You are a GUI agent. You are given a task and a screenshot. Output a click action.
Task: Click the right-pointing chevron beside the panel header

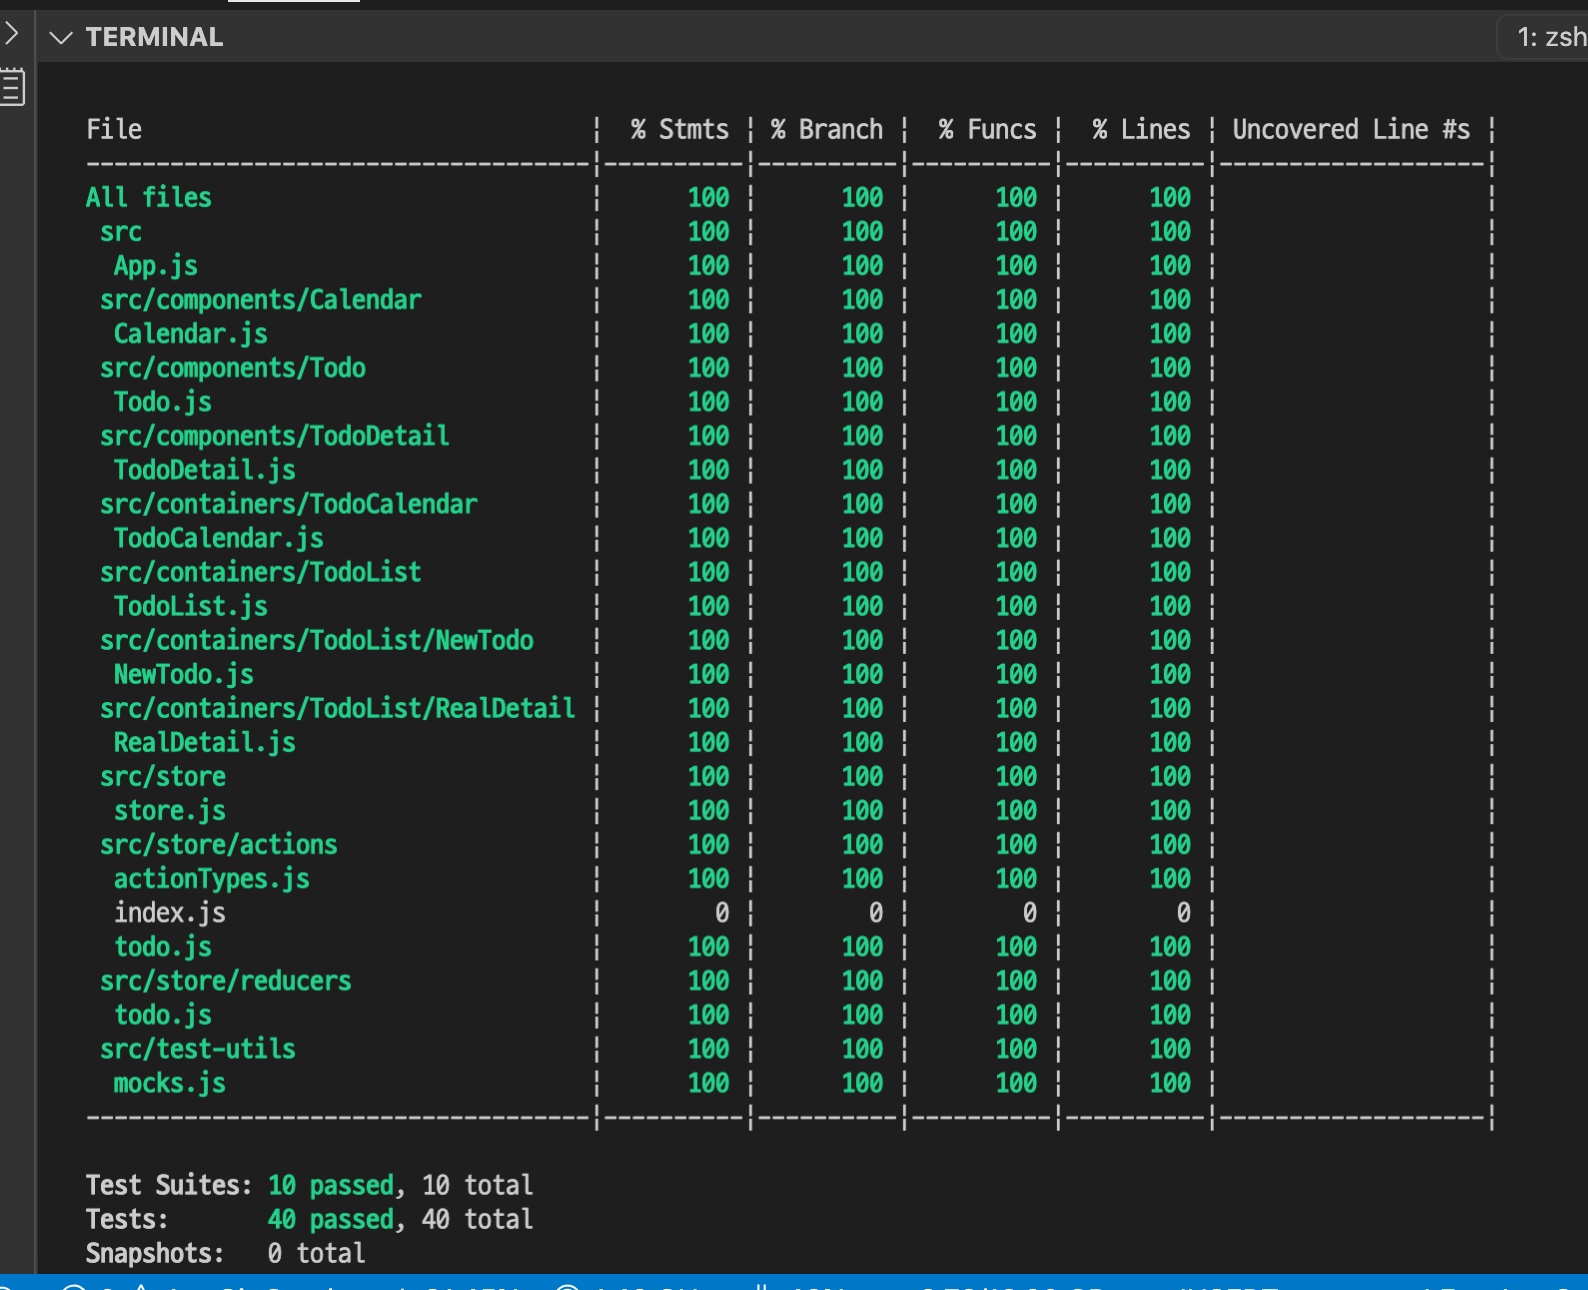[11, 33]
